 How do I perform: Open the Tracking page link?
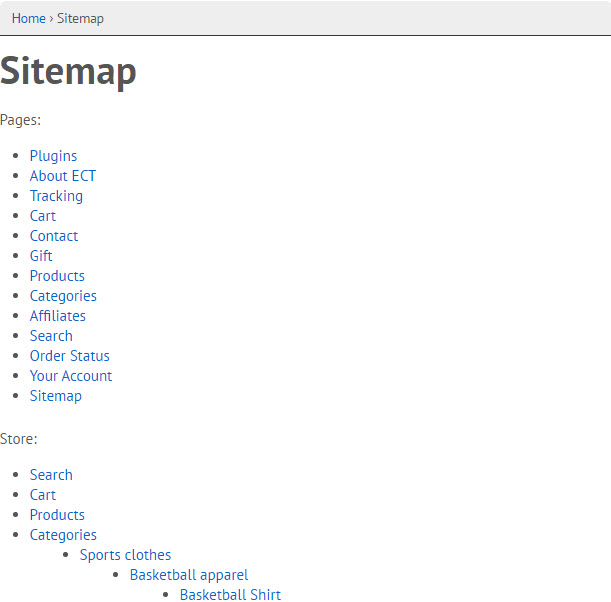(56, 196)
